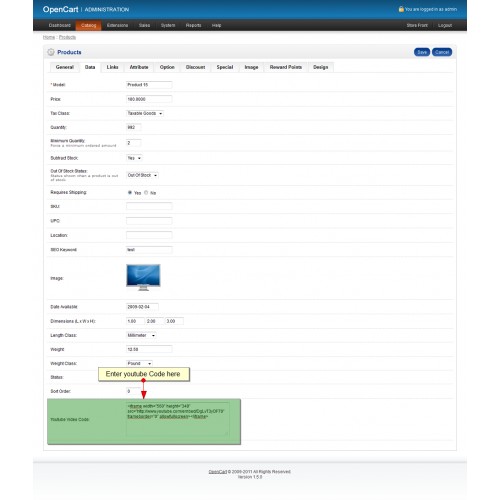500x500 pixels.
Task: Open the Catalog menu
Action: [x=88, y=25]
